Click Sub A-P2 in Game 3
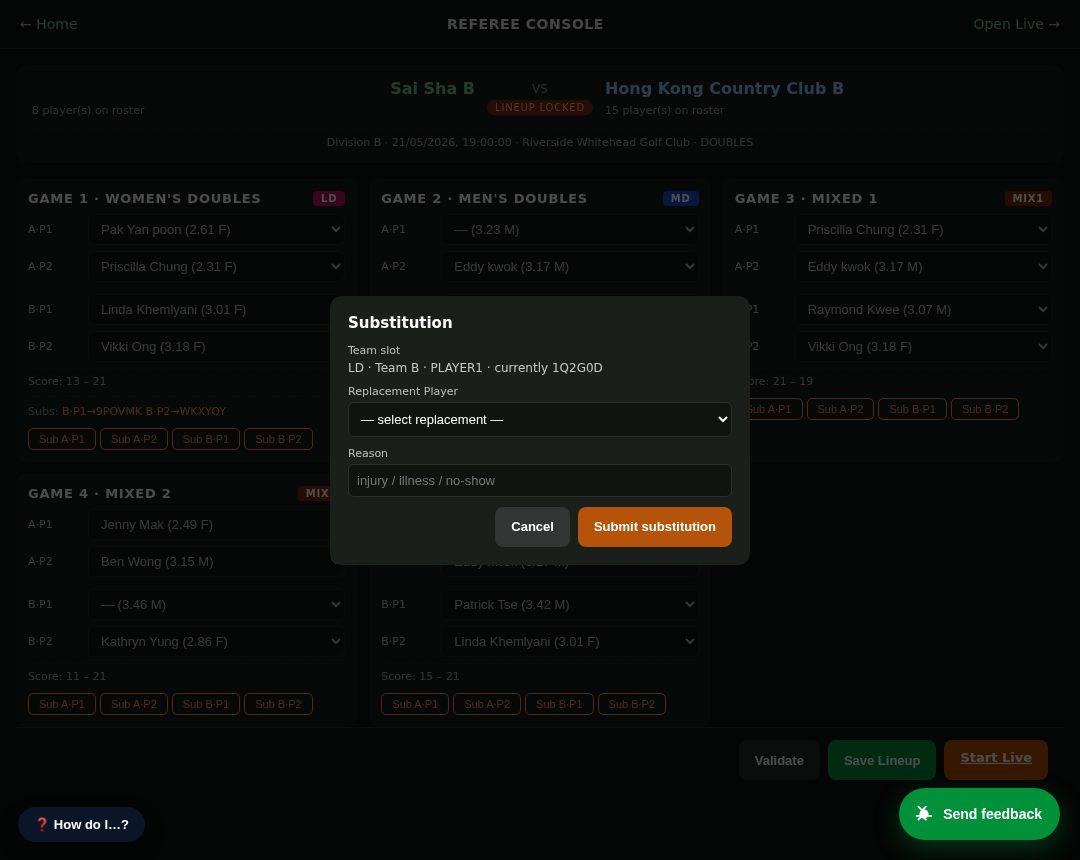1080x860 pixels. point(840,409)
